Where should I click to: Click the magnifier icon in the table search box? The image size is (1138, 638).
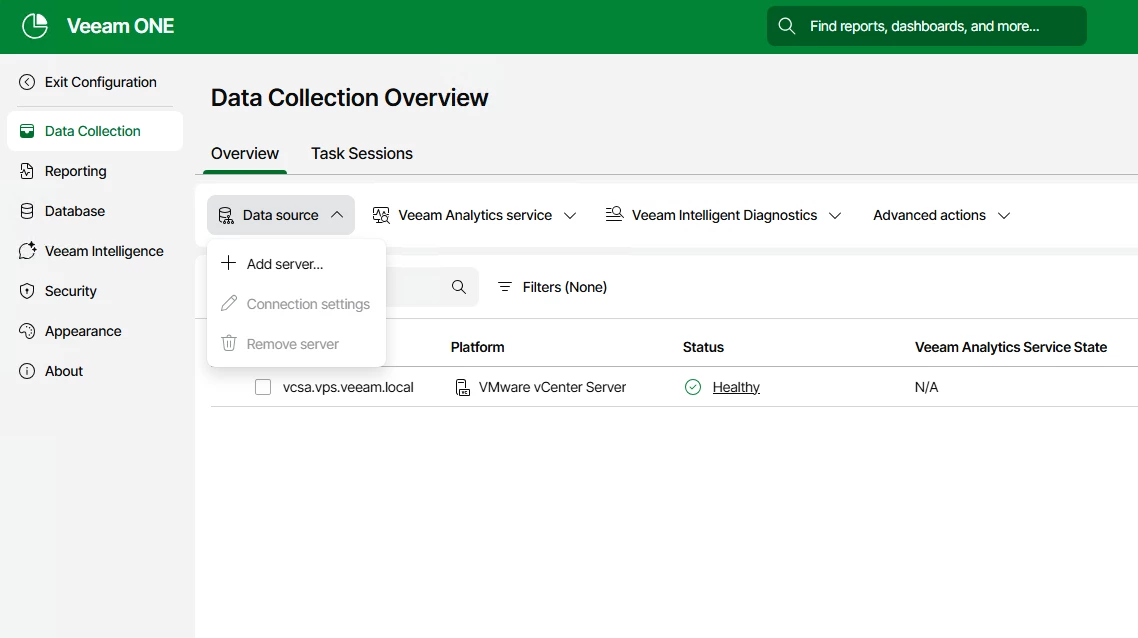click(x=459, y=287)
